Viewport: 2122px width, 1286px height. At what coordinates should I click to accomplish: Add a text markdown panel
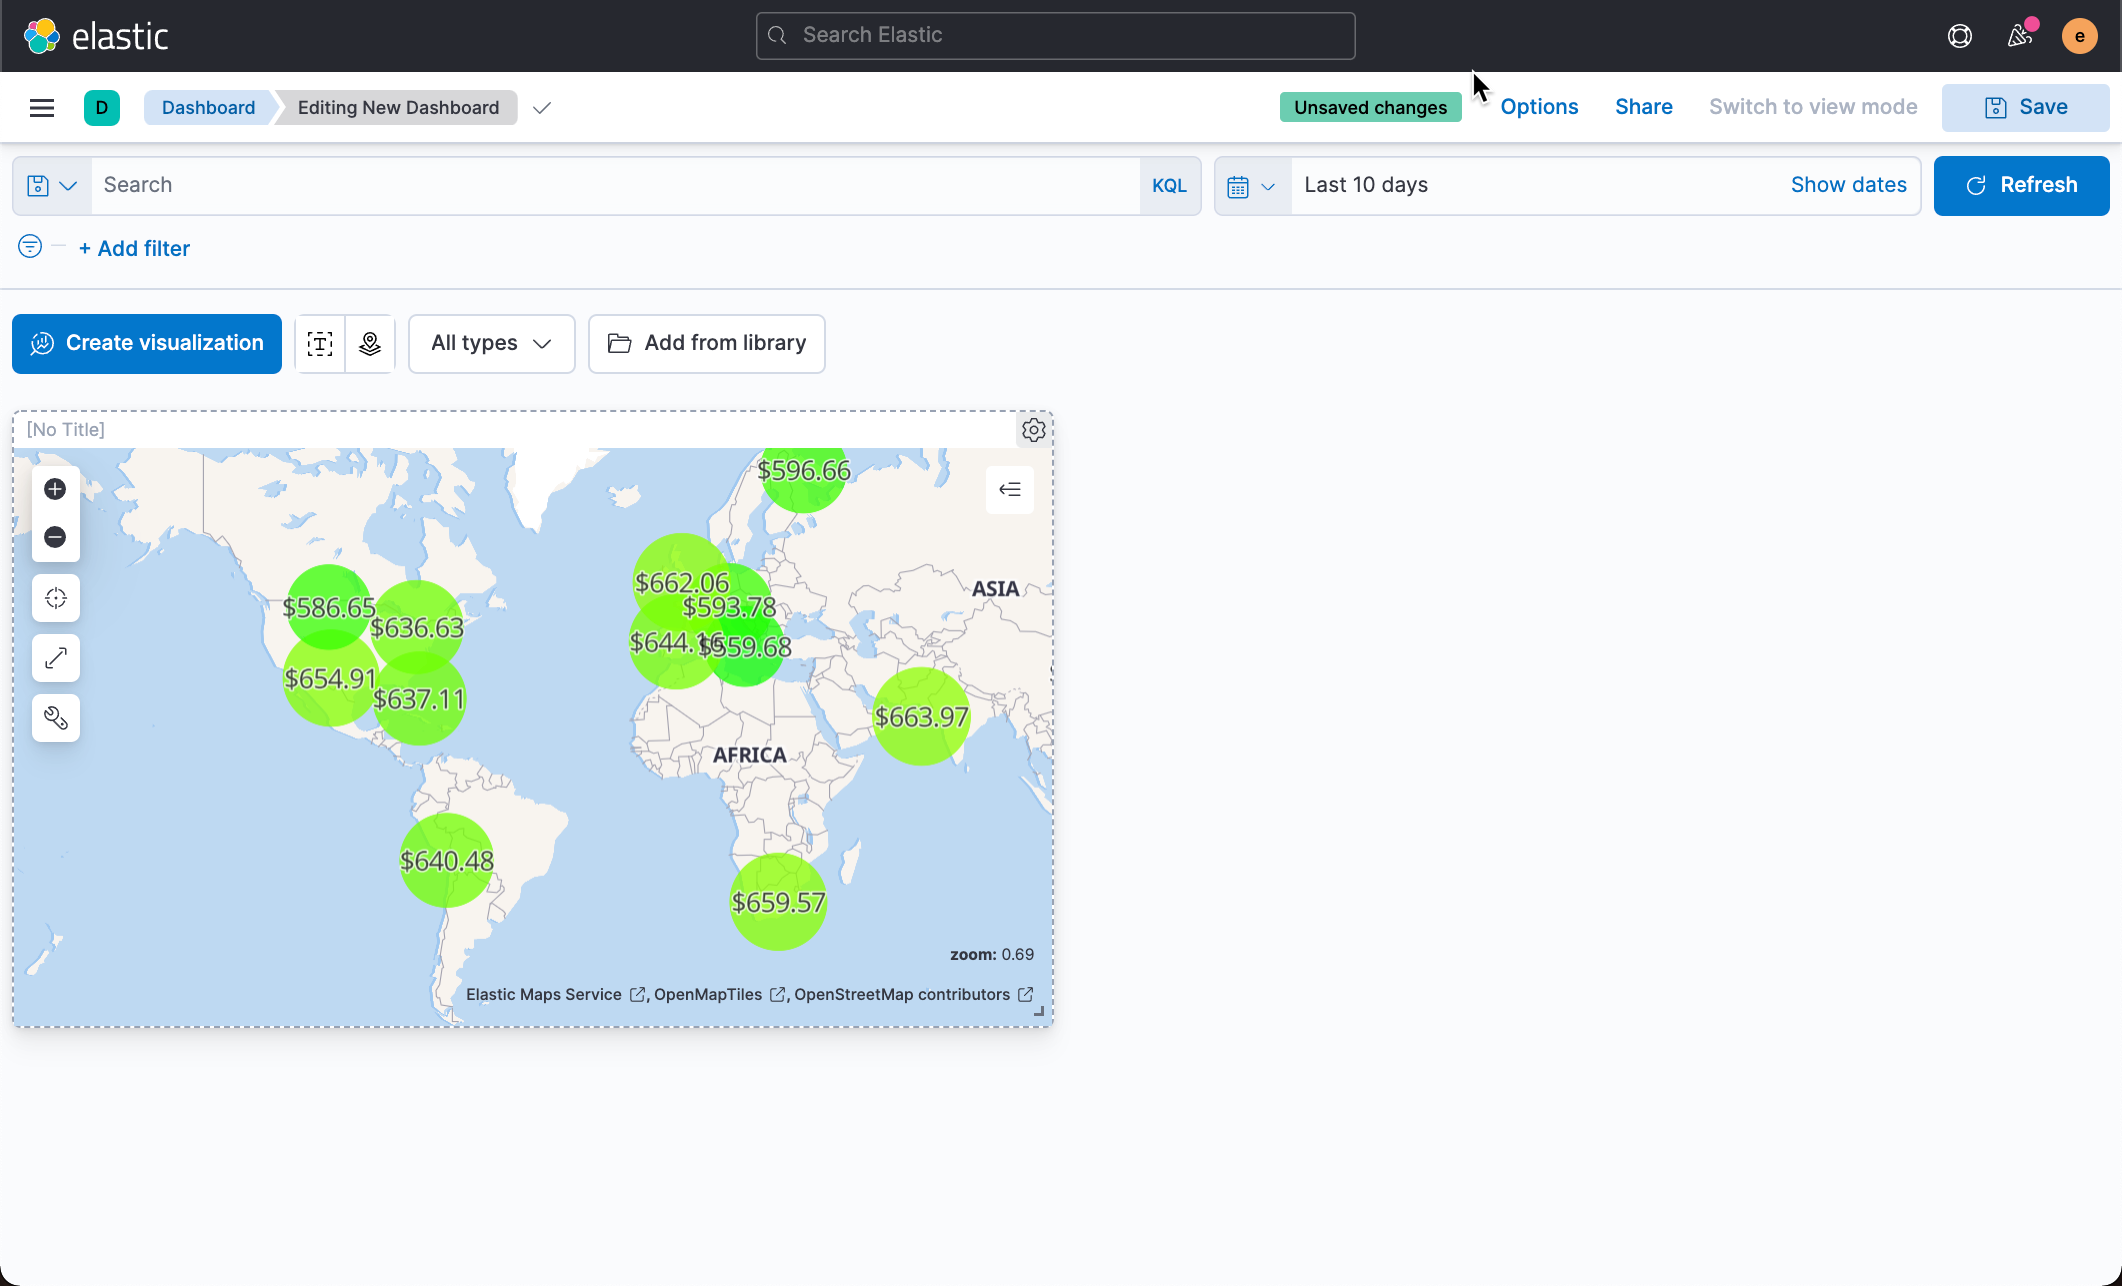click(320, 344)
